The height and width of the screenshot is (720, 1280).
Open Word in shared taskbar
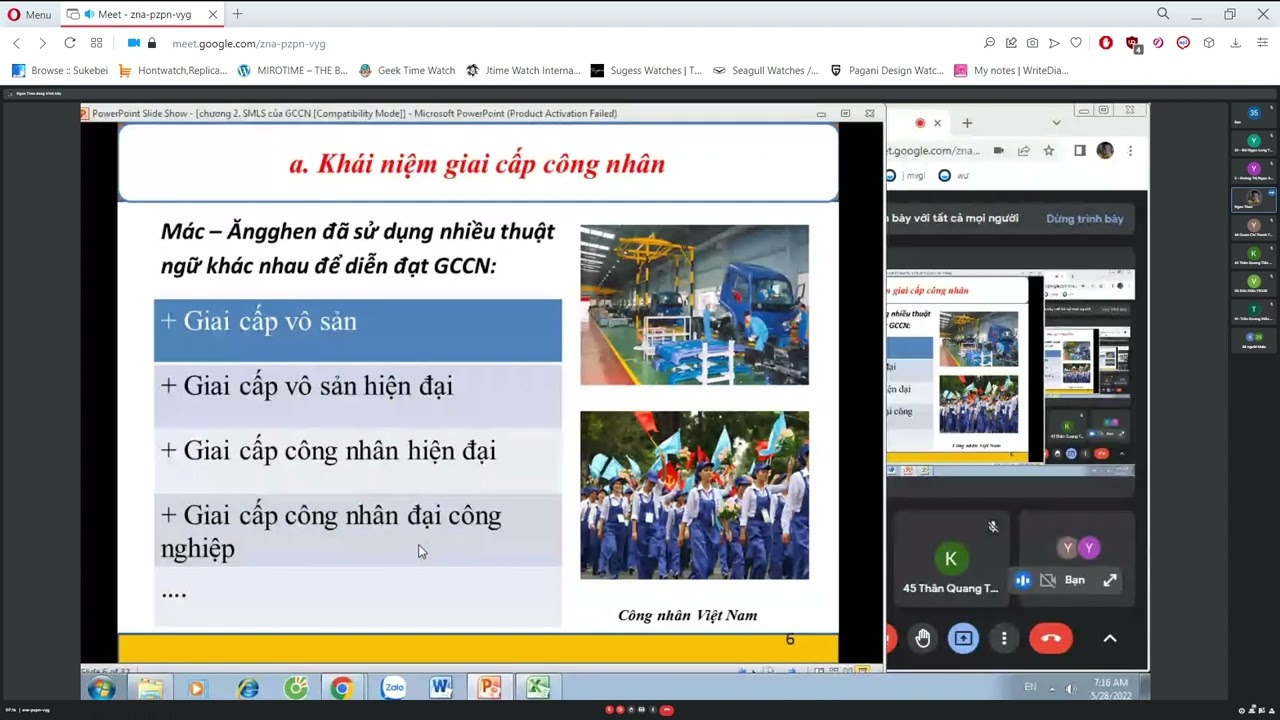pos(441,688)
